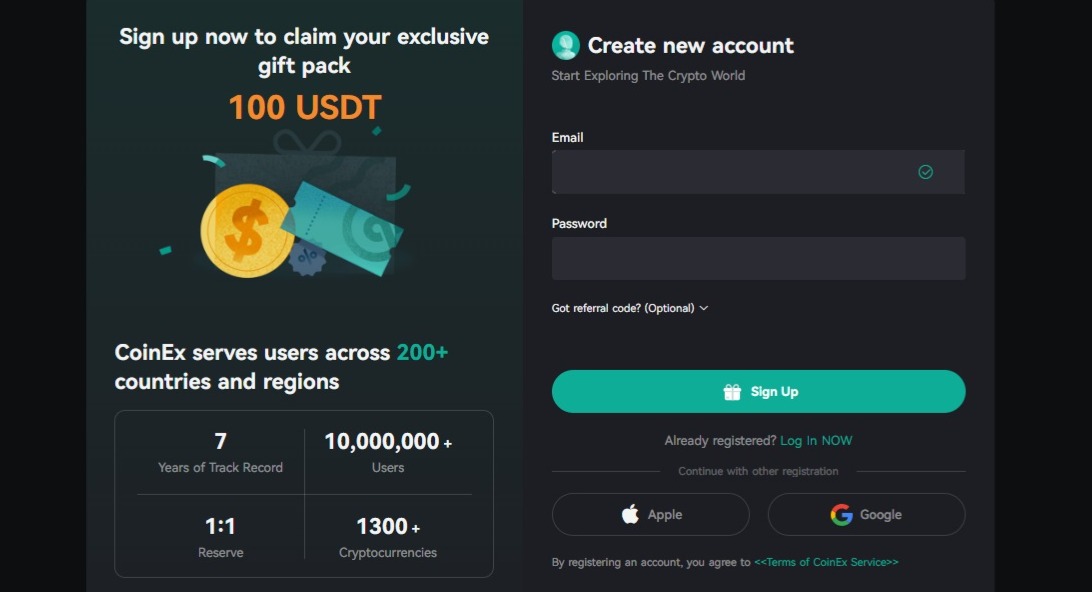Click the green checkmark in Email field
Screen dimensions: 1092x592
925,172
